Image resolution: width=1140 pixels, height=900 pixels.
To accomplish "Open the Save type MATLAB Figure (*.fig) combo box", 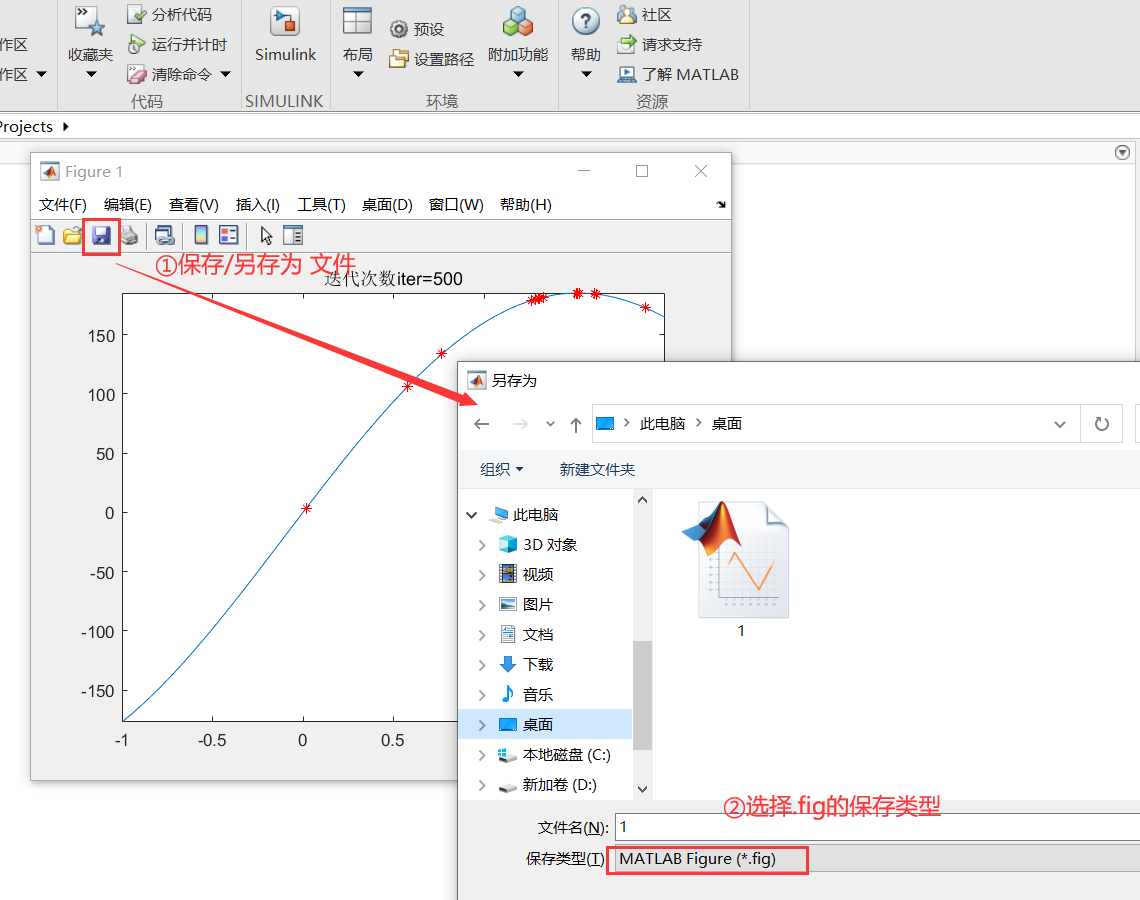I will coord(878,859).
